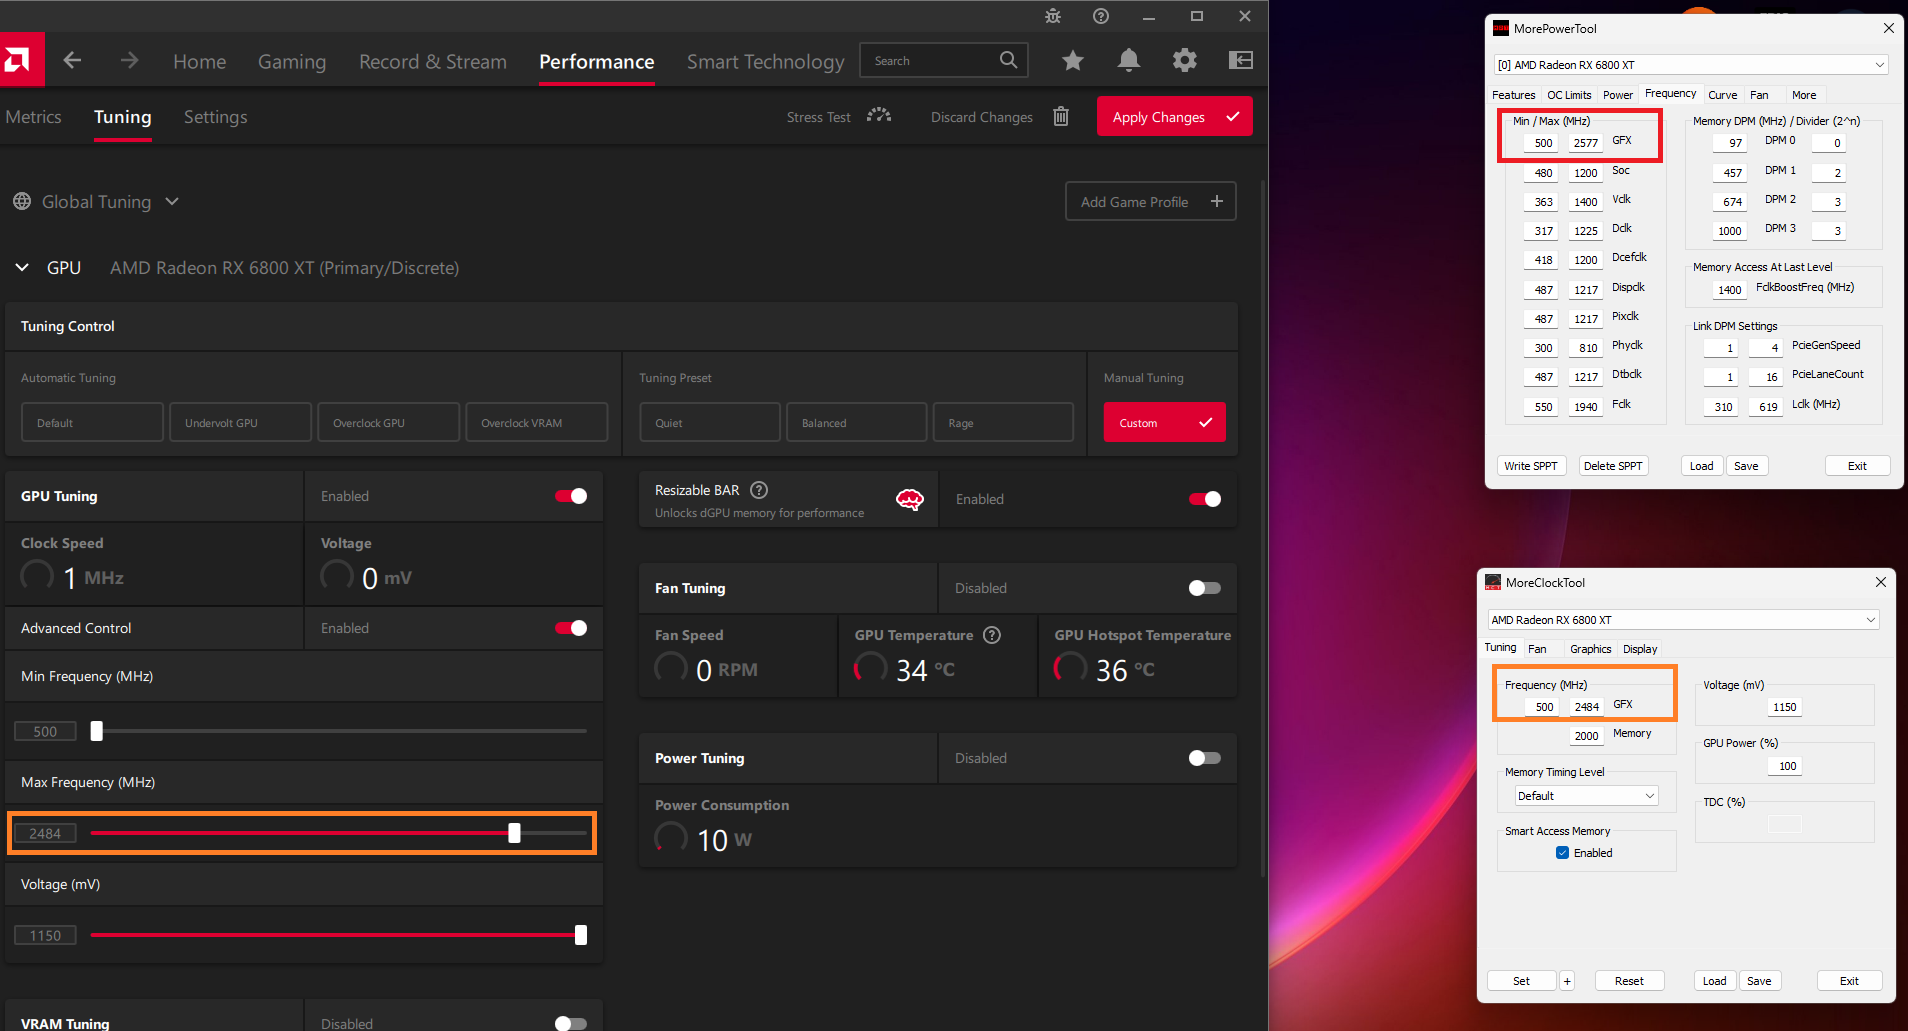Select the Custom manual tuning button

(1164, 422)
